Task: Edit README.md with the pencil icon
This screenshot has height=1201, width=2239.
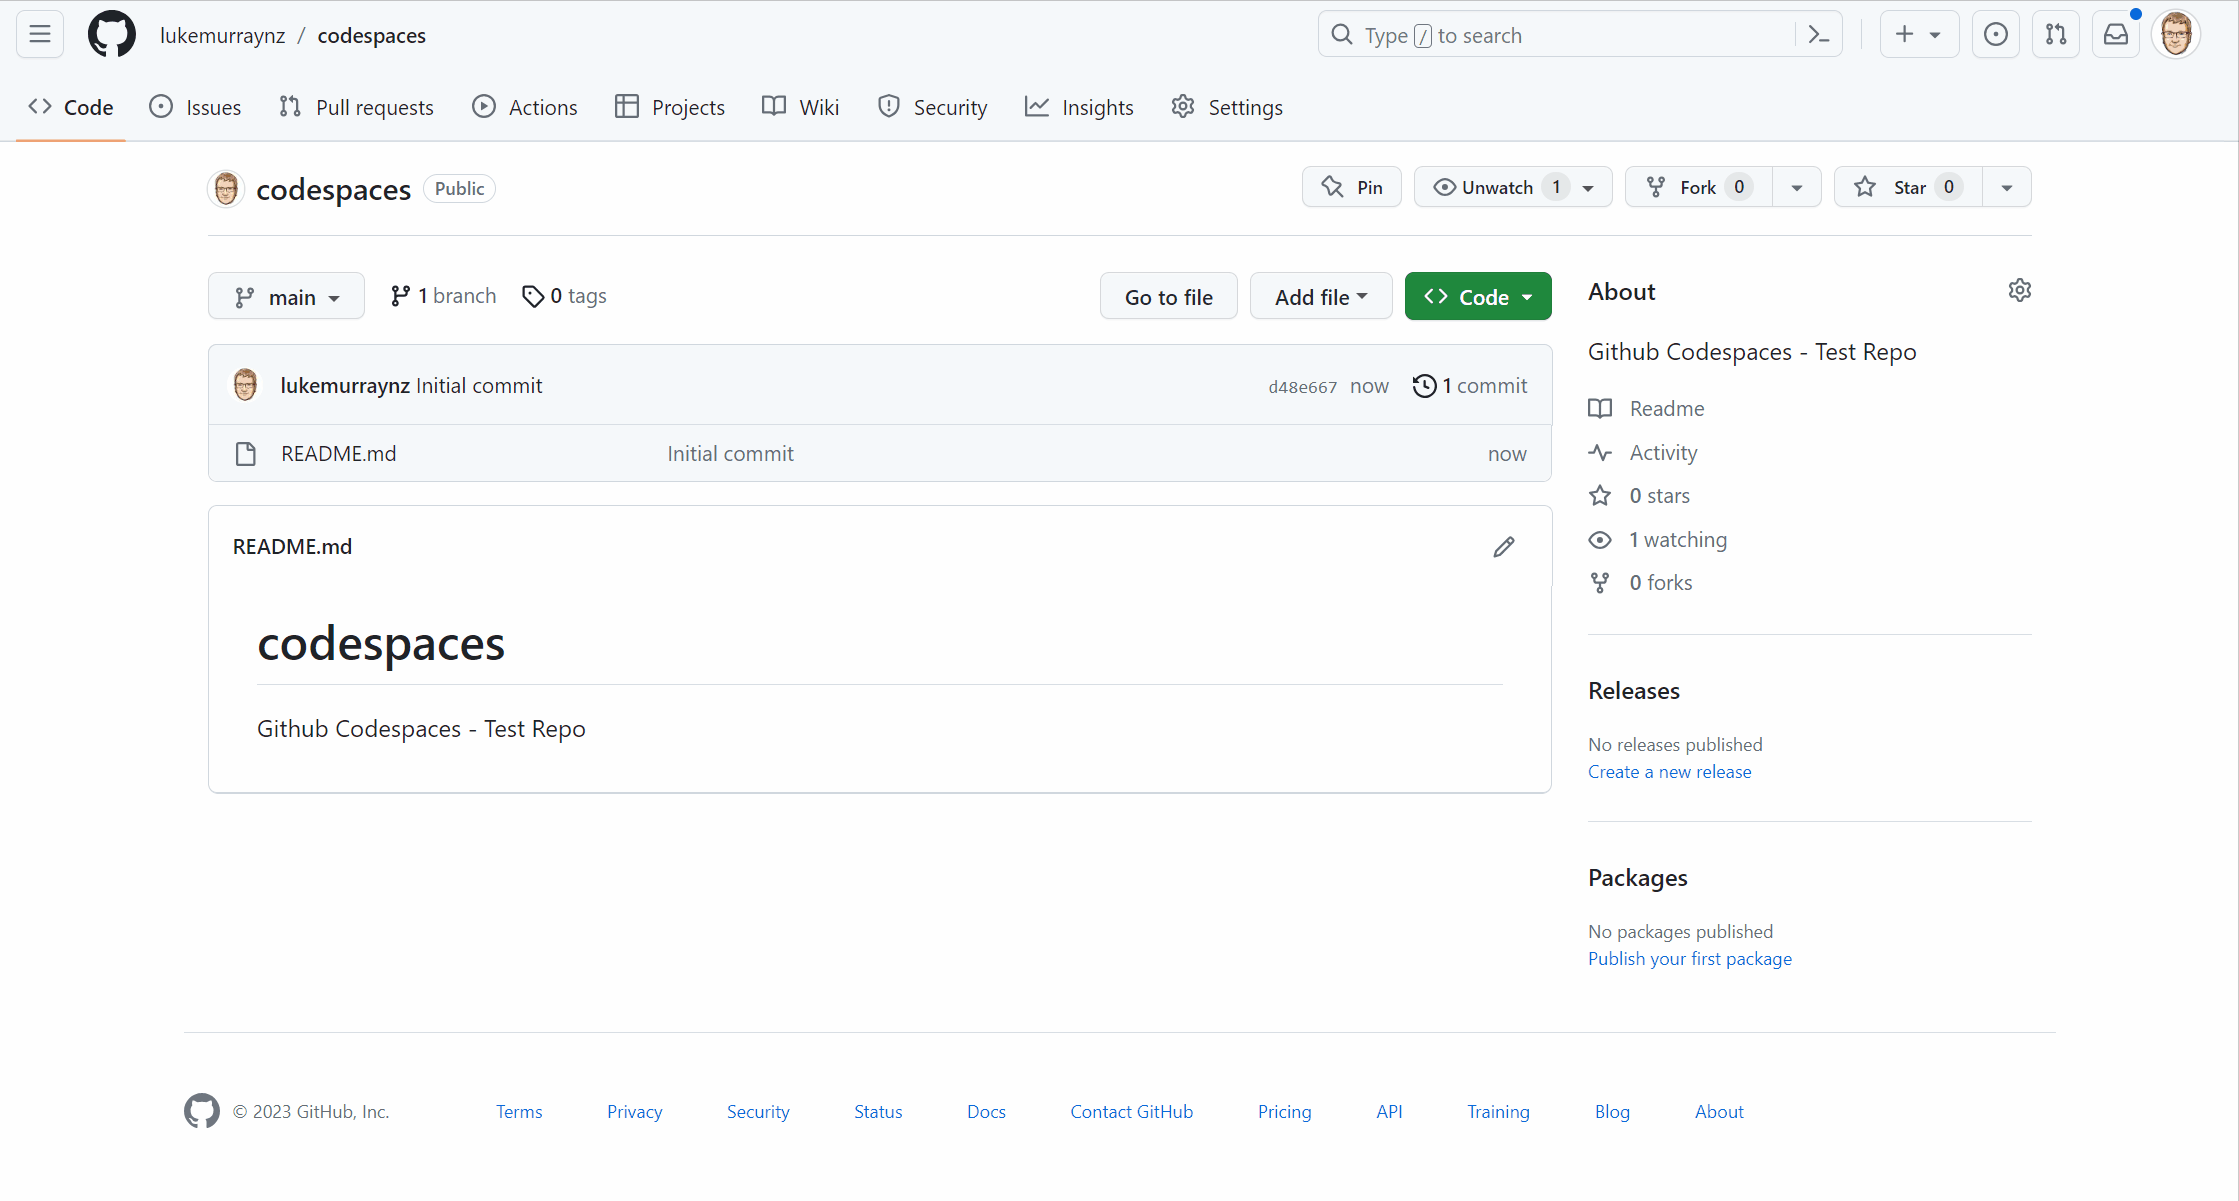Action: click(x=1503, y=547)
